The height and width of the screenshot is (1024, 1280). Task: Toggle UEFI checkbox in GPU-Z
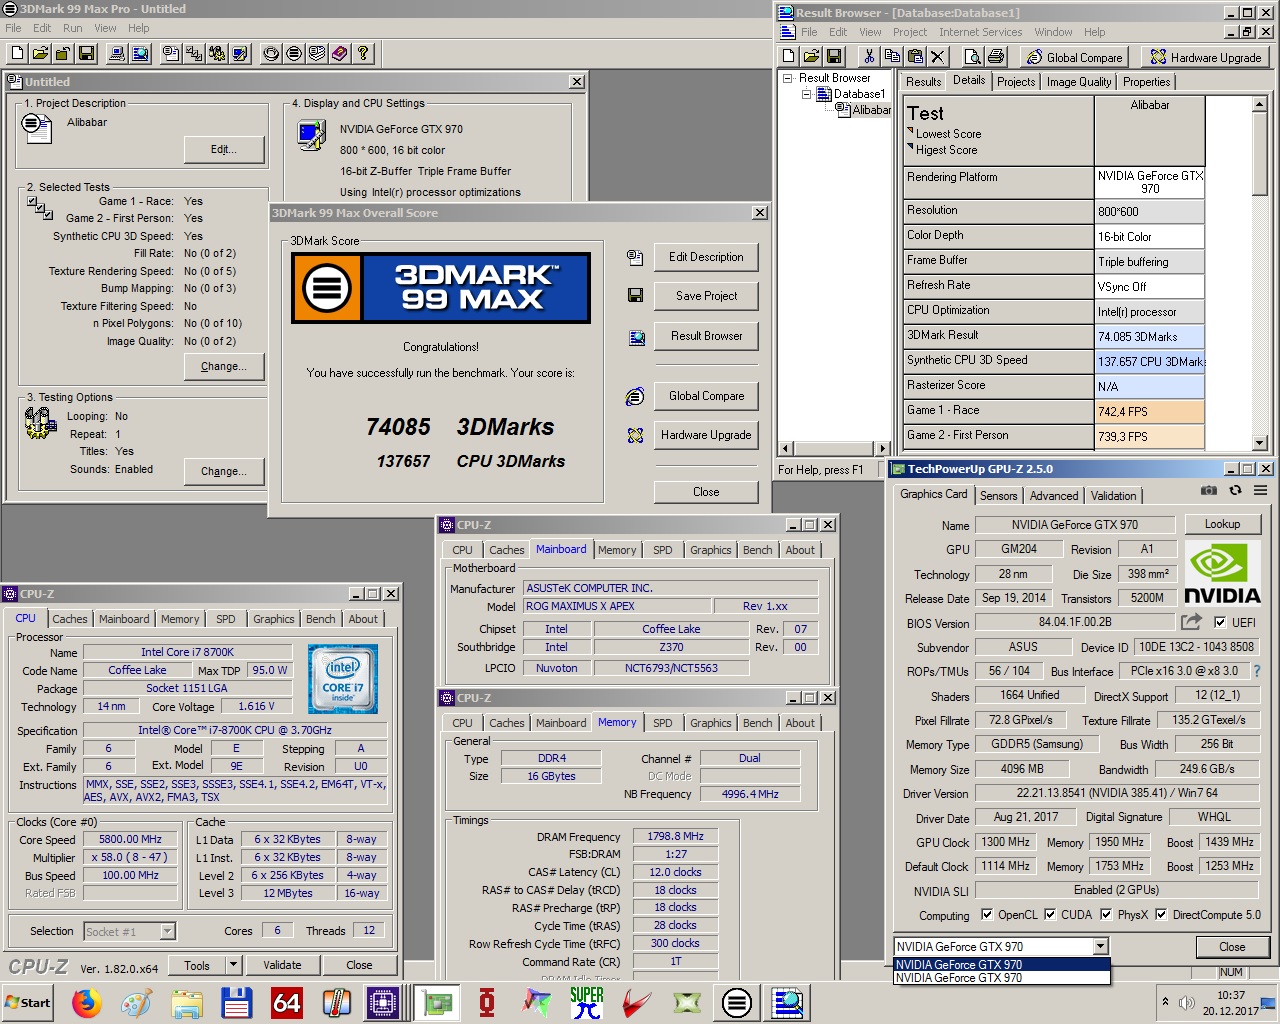(1220, 622)
